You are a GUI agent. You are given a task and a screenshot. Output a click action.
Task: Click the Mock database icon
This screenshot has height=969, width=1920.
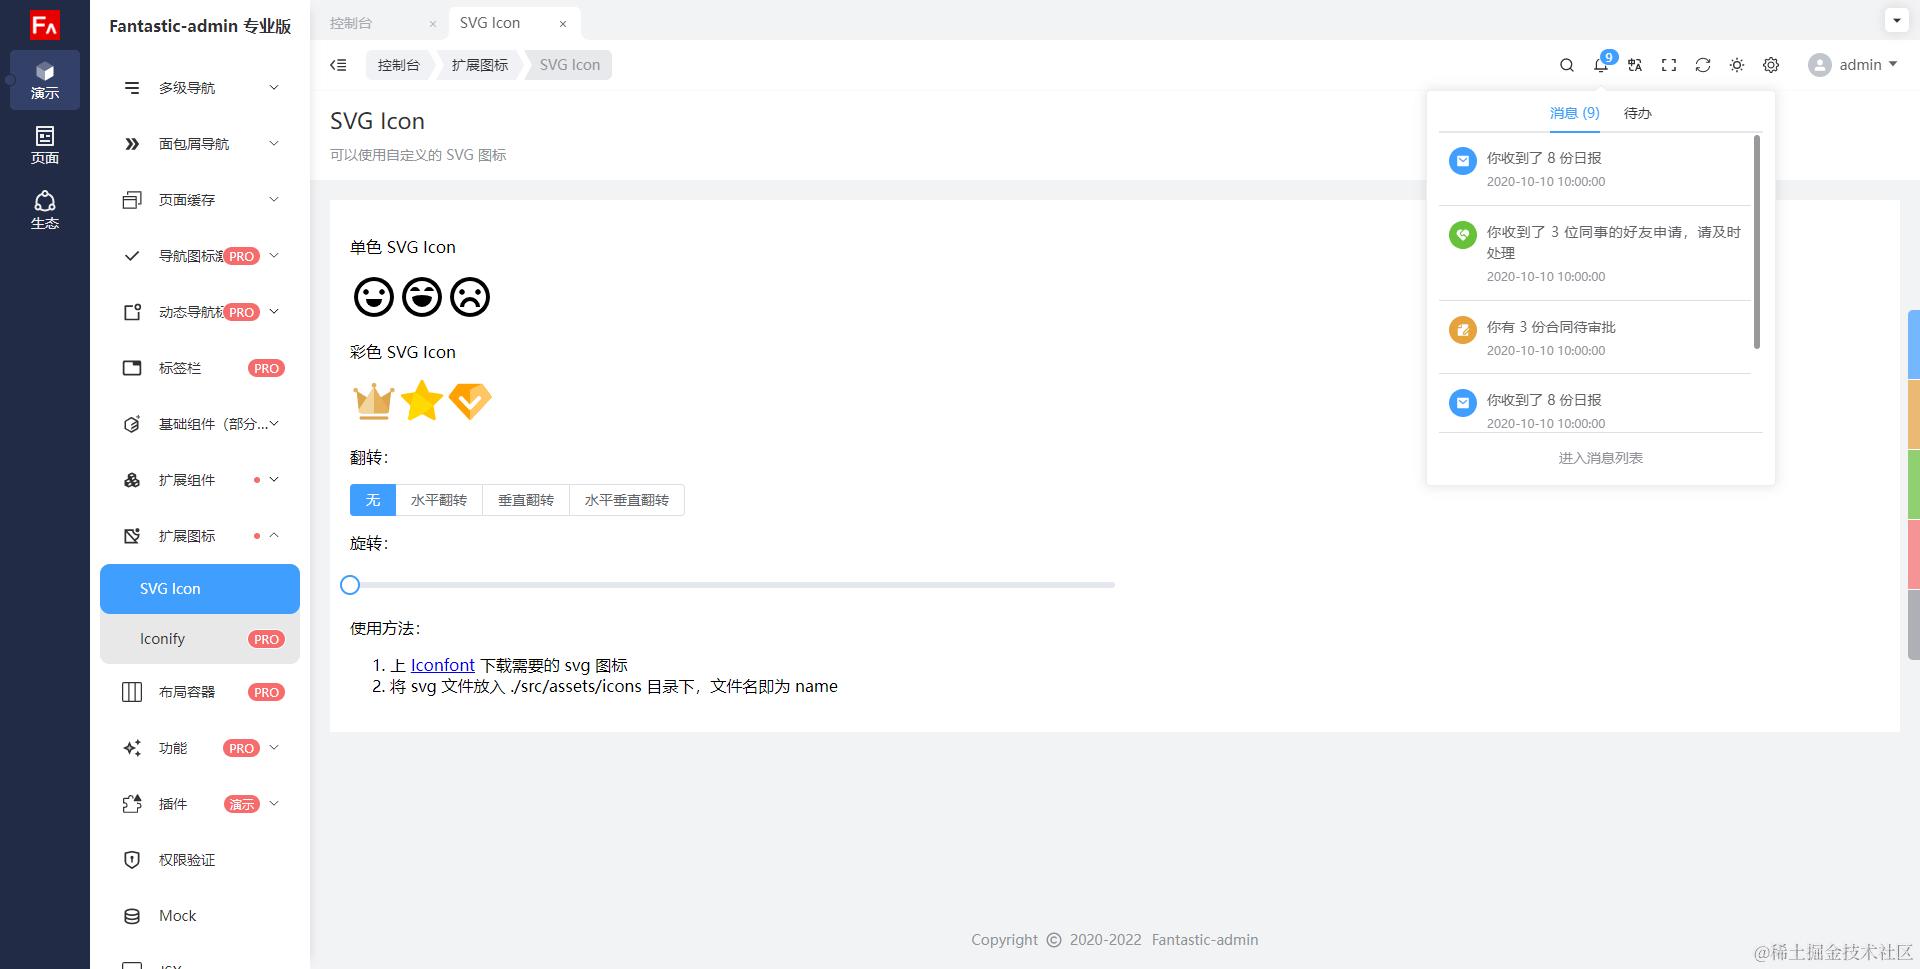coord(132,916)
